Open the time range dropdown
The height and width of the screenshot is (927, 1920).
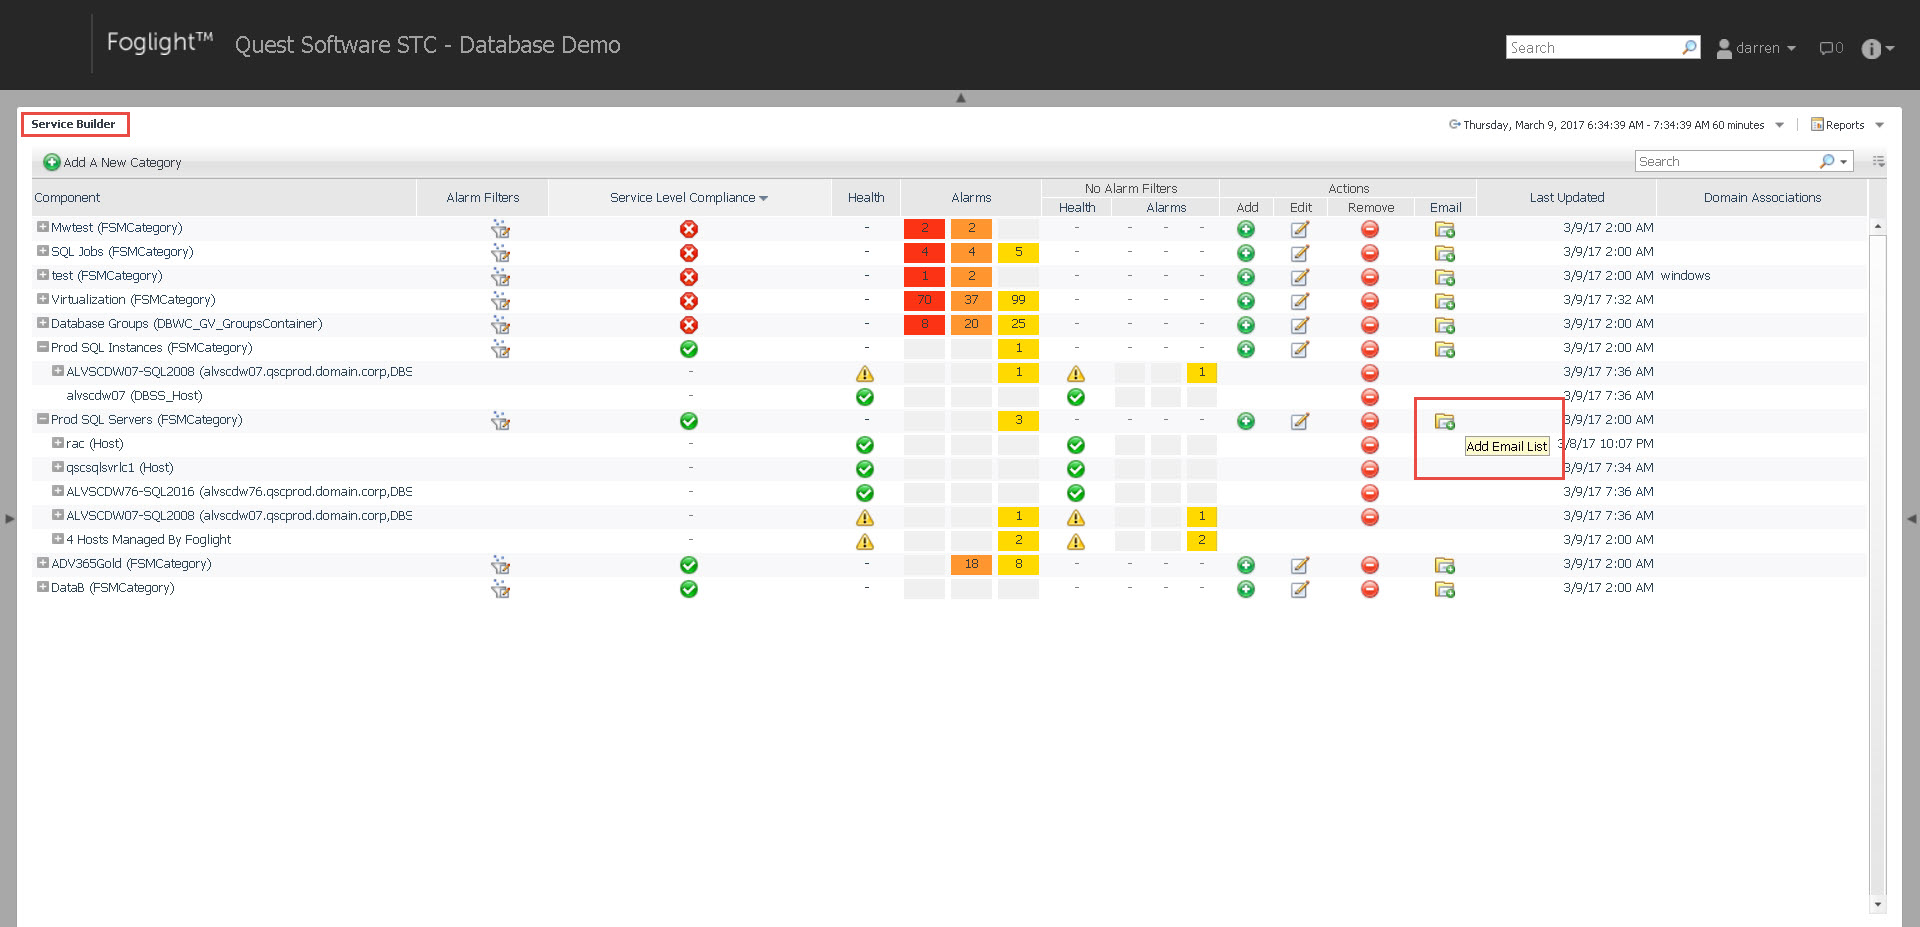[x=1779, y=125]
